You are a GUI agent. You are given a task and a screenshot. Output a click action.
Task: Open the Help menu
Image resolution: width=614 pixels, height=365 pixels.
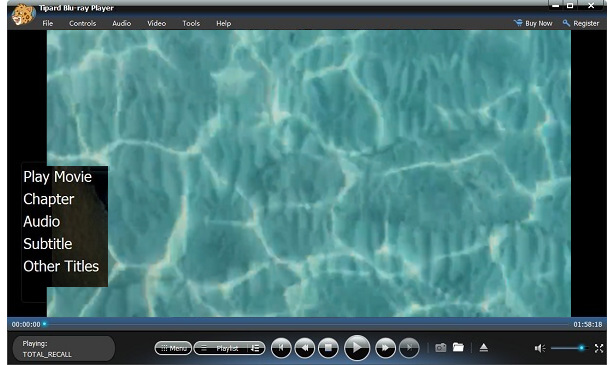[x=224, y=23]
